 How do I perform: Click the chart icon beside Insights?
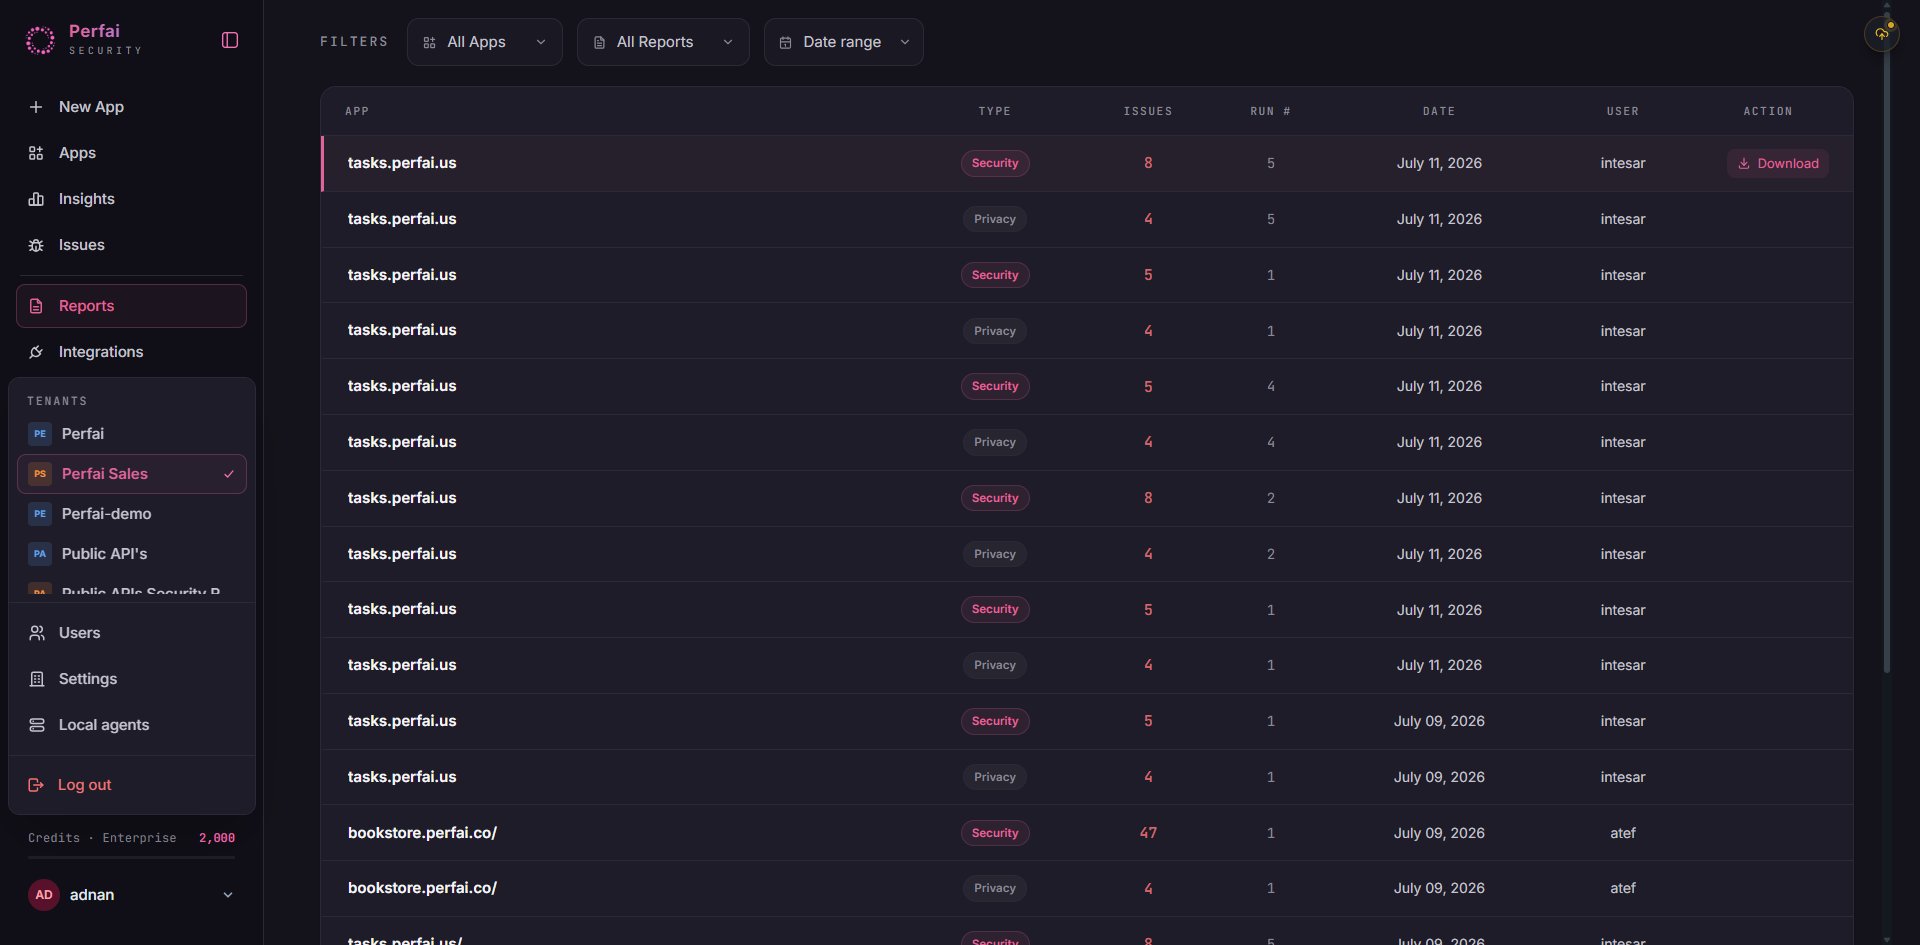[36, 199]
